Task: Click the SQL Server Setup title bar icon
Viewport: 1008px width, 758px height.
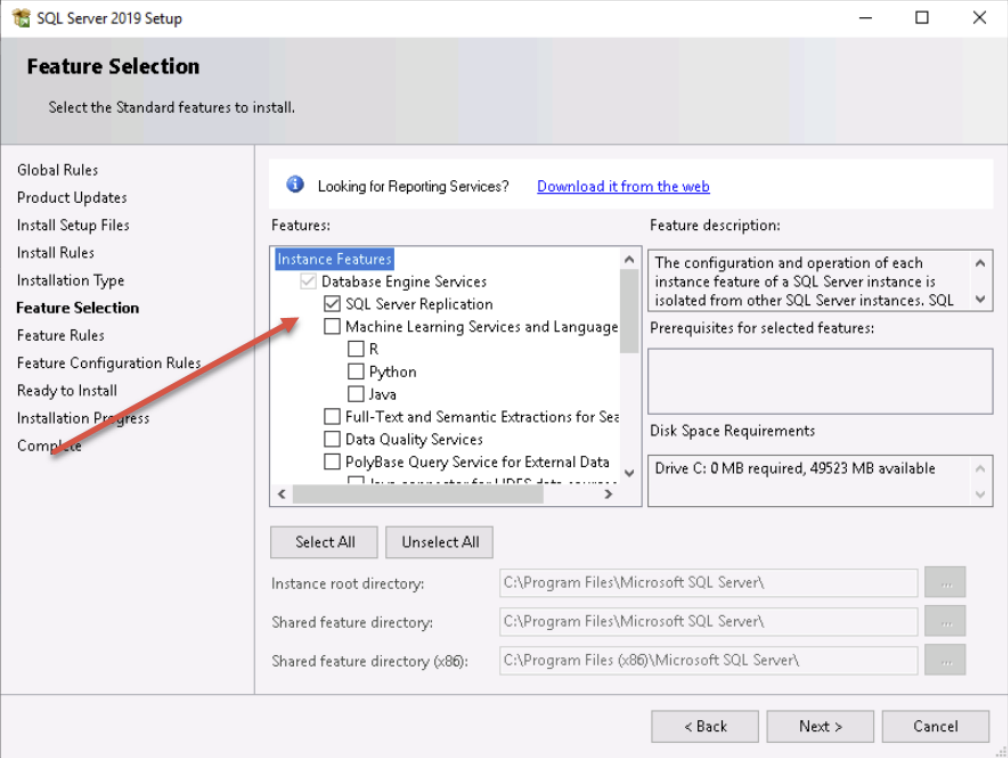Action: (x=21, y=17)
